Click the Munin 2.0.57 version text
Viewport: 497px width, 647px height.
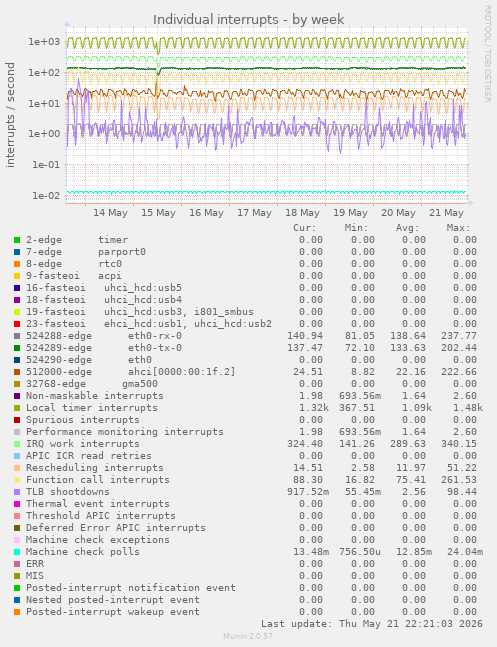[x=248, y=636]
